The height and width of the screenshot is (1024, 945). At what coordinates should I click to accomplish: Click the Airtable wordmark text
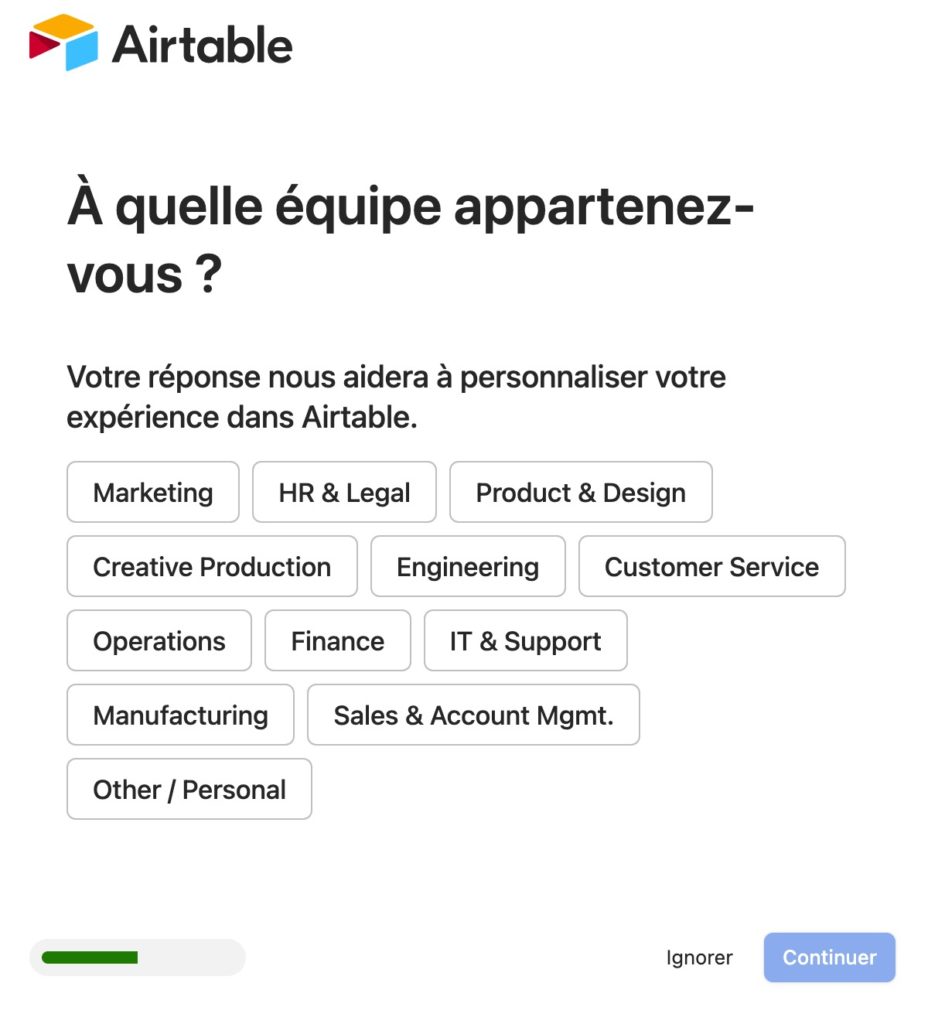point(202,44)
